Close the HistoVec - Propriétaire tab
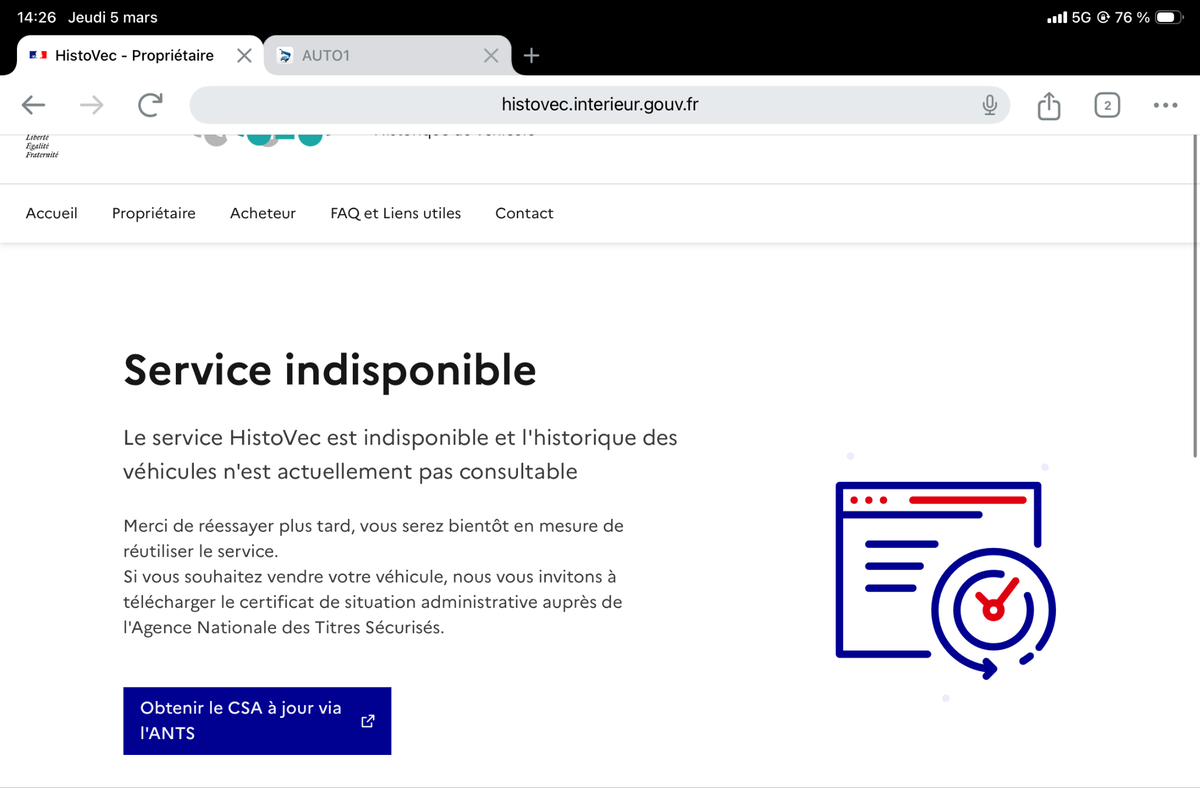Screen dimensions: 1200x788 point(244,56)
